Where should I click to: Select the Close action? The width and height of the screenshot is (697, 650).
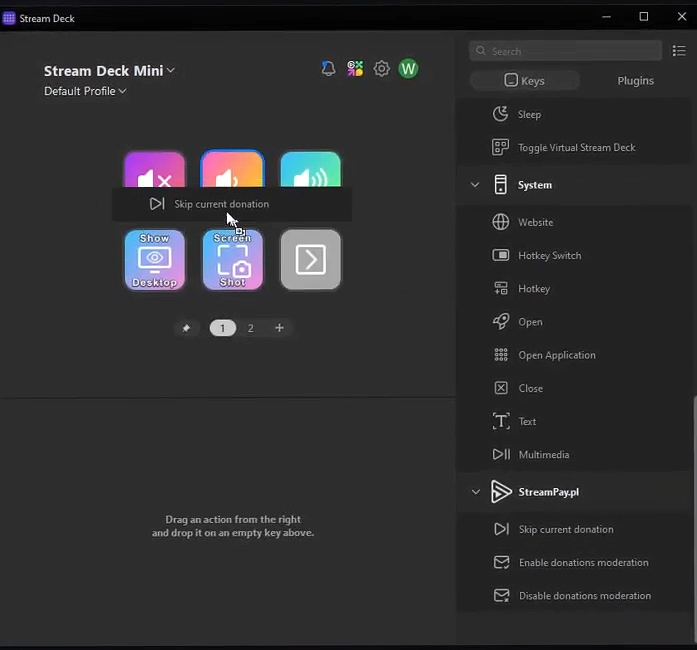[573, 388]
